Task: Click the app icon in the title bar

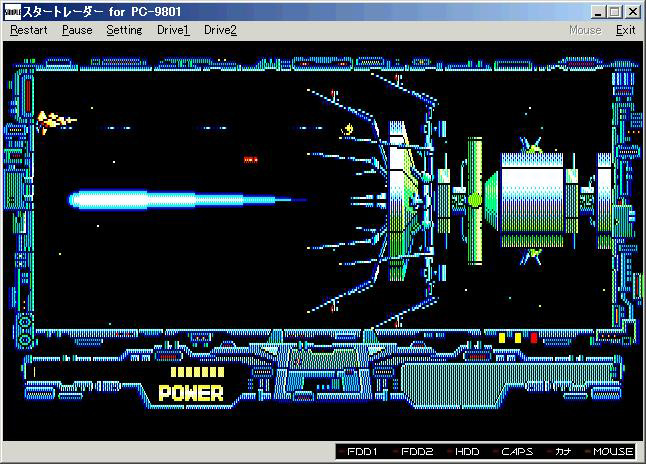Action: pos(12,12)
